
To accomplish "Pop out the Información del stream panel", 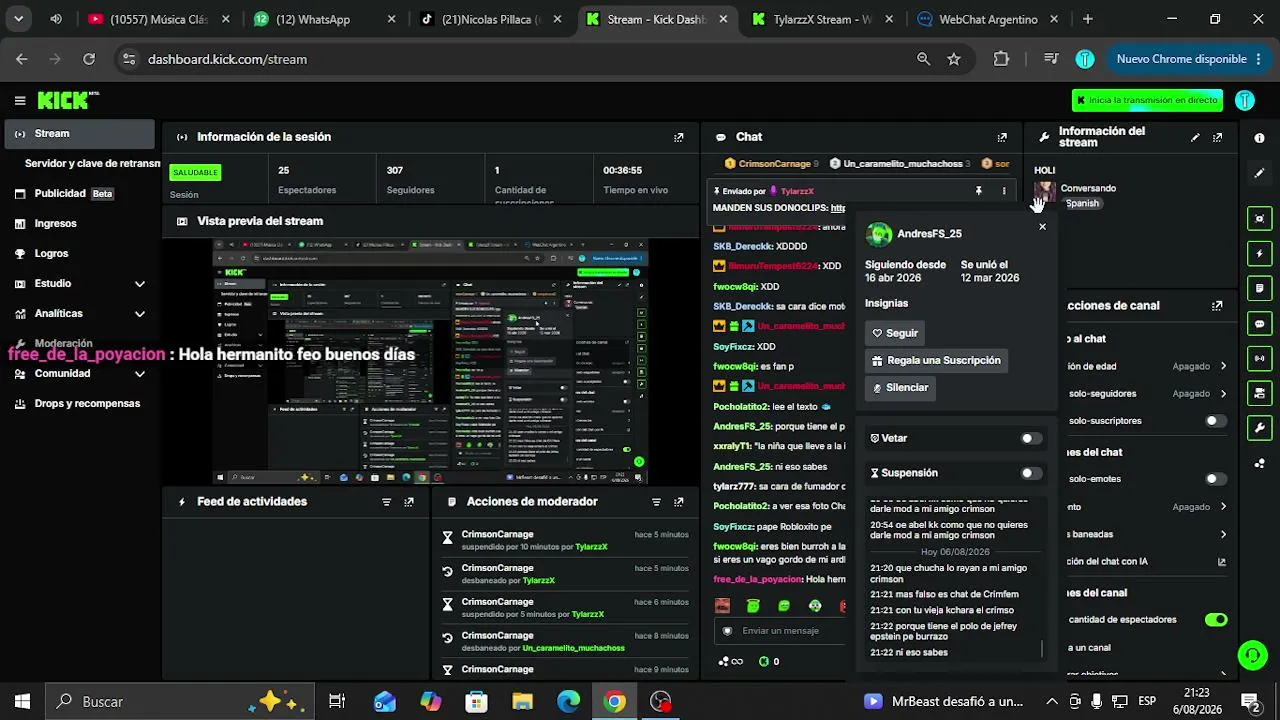I will [x=1217, y=137].
